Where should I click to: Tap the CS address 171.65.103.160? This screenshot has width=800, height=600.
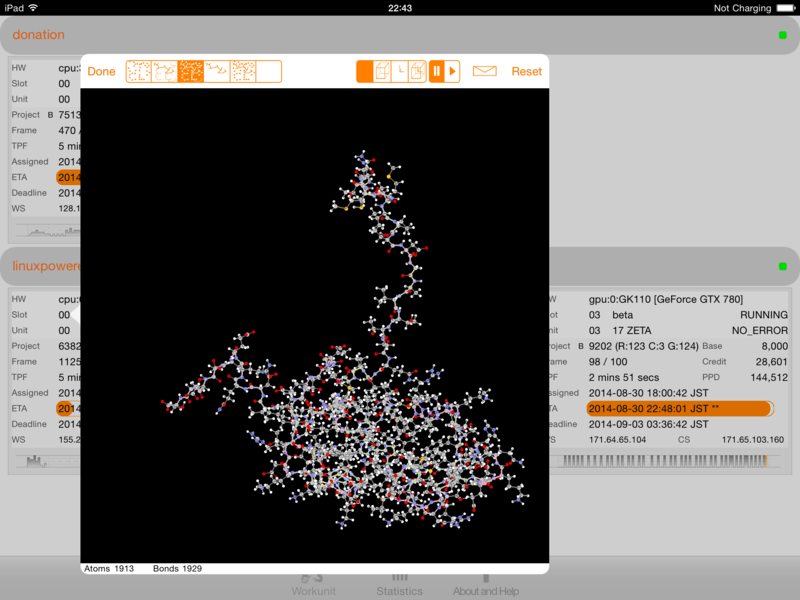click(x=753, y=440)
